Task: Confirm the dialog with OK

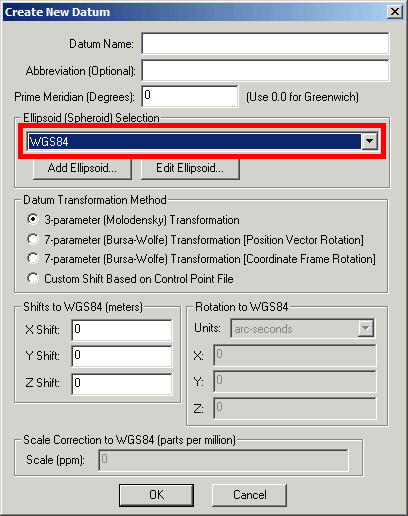Action: click(156, 495)
